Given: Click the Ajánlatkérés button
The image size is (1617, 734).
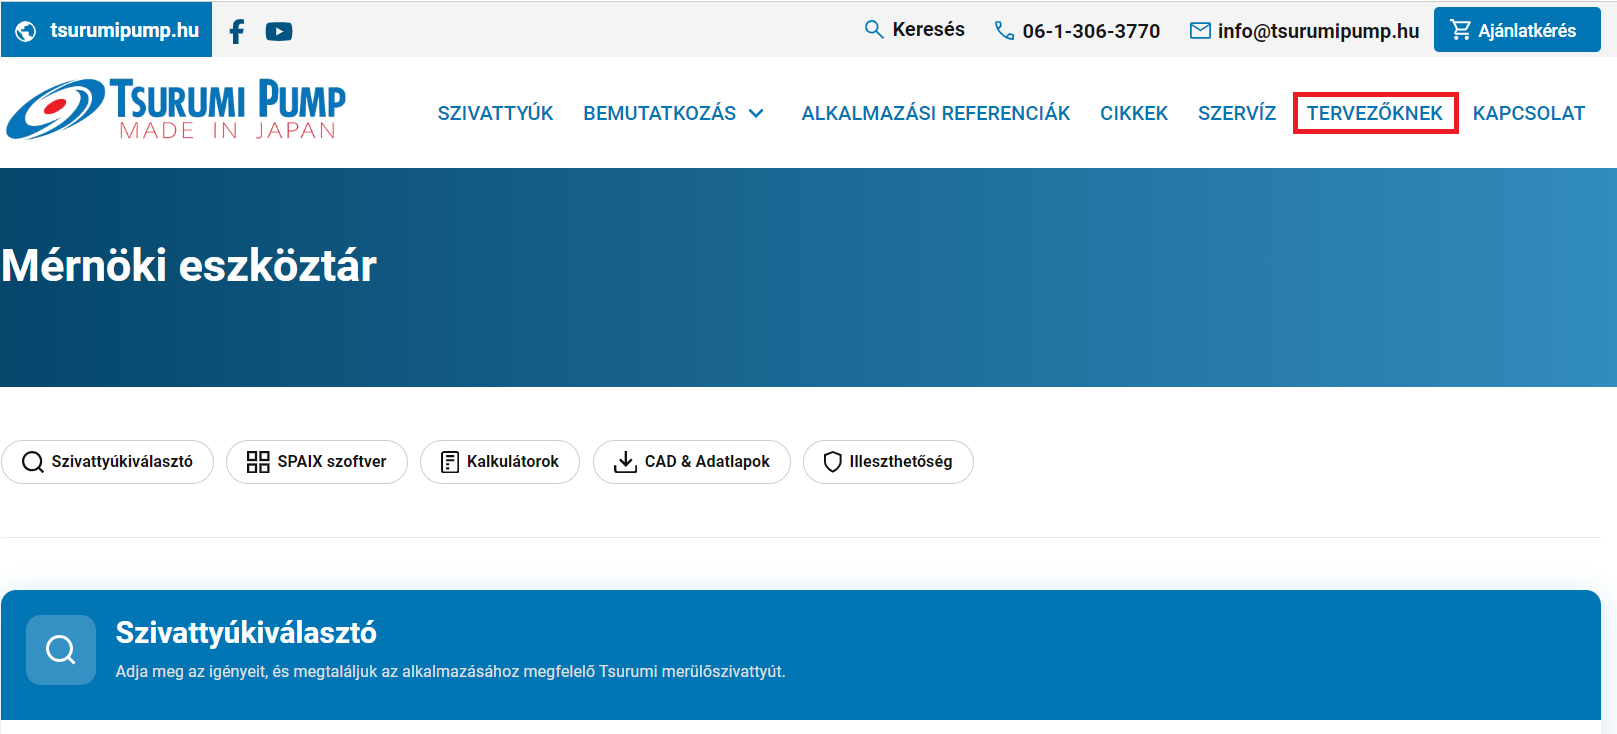Looking at the screenshot, I should coord(1517,30).
